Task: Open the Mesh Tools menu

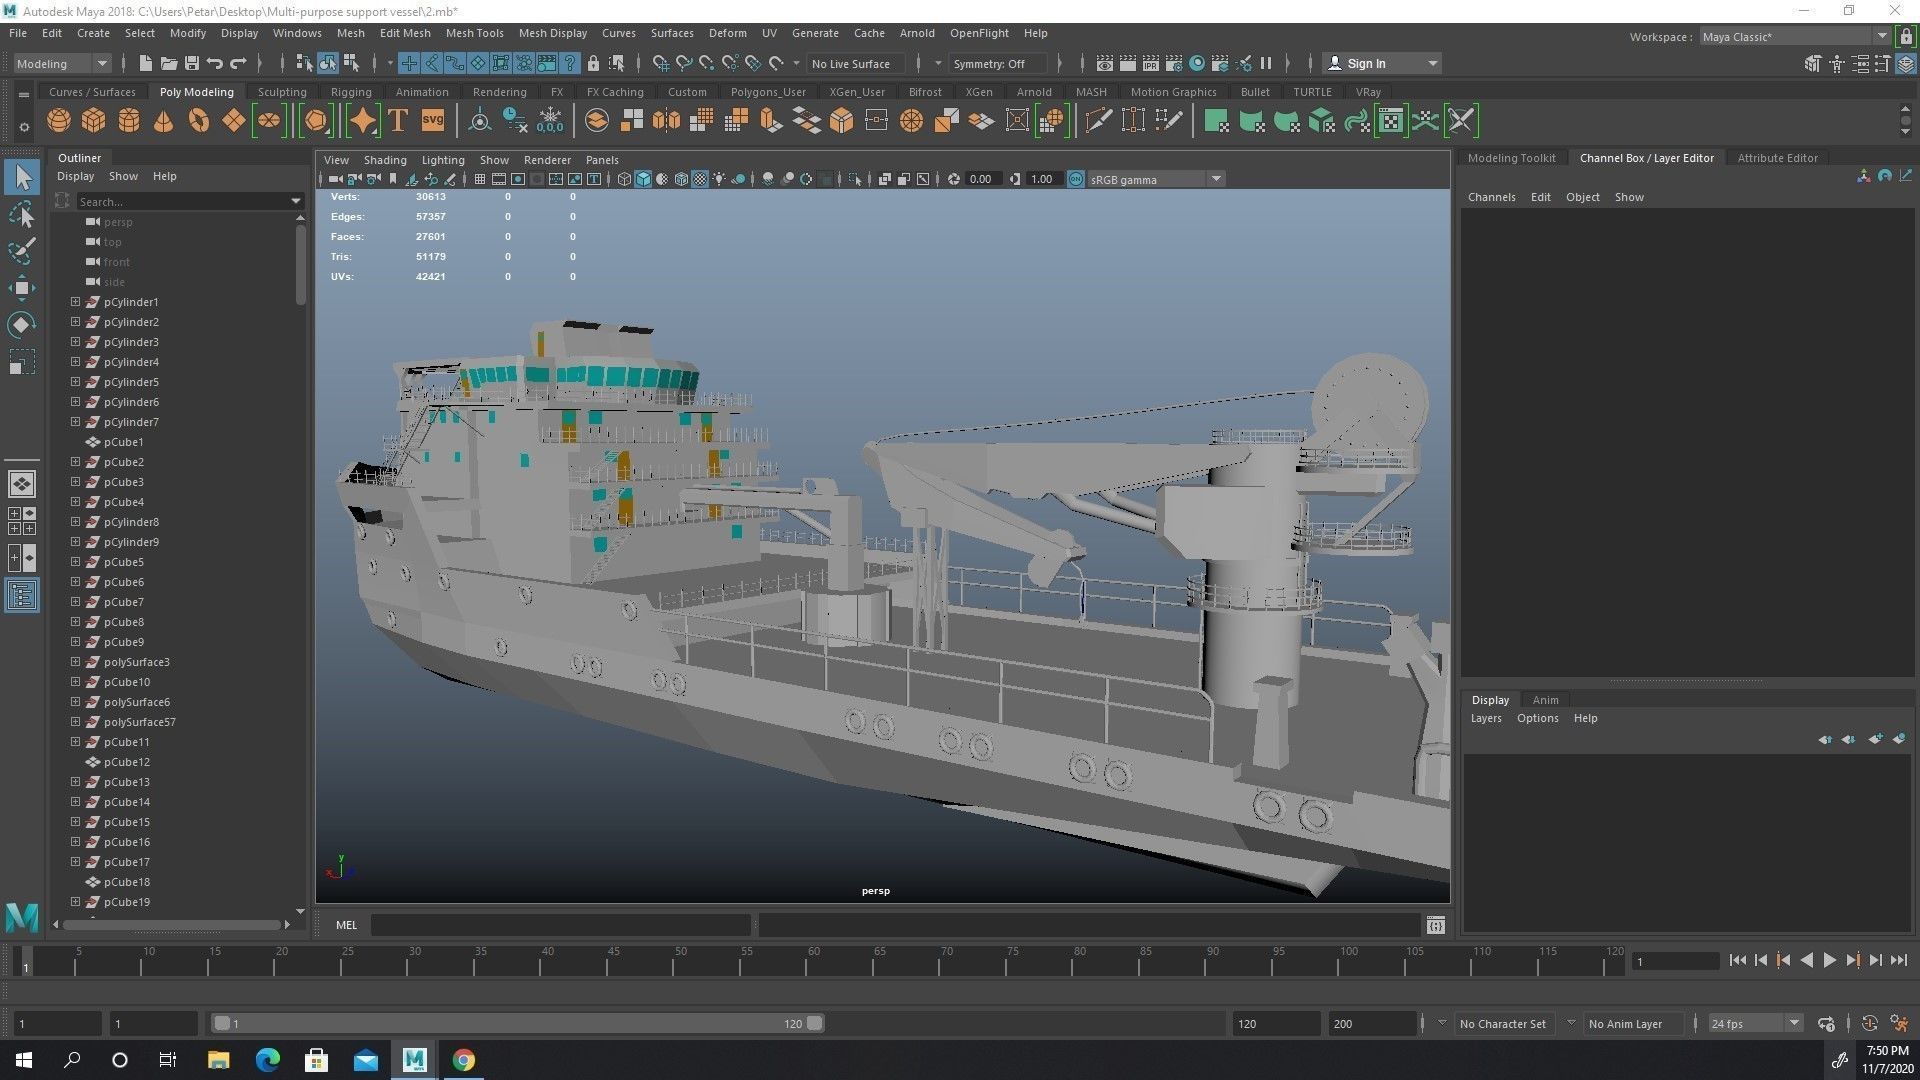Action: (474, 33)
